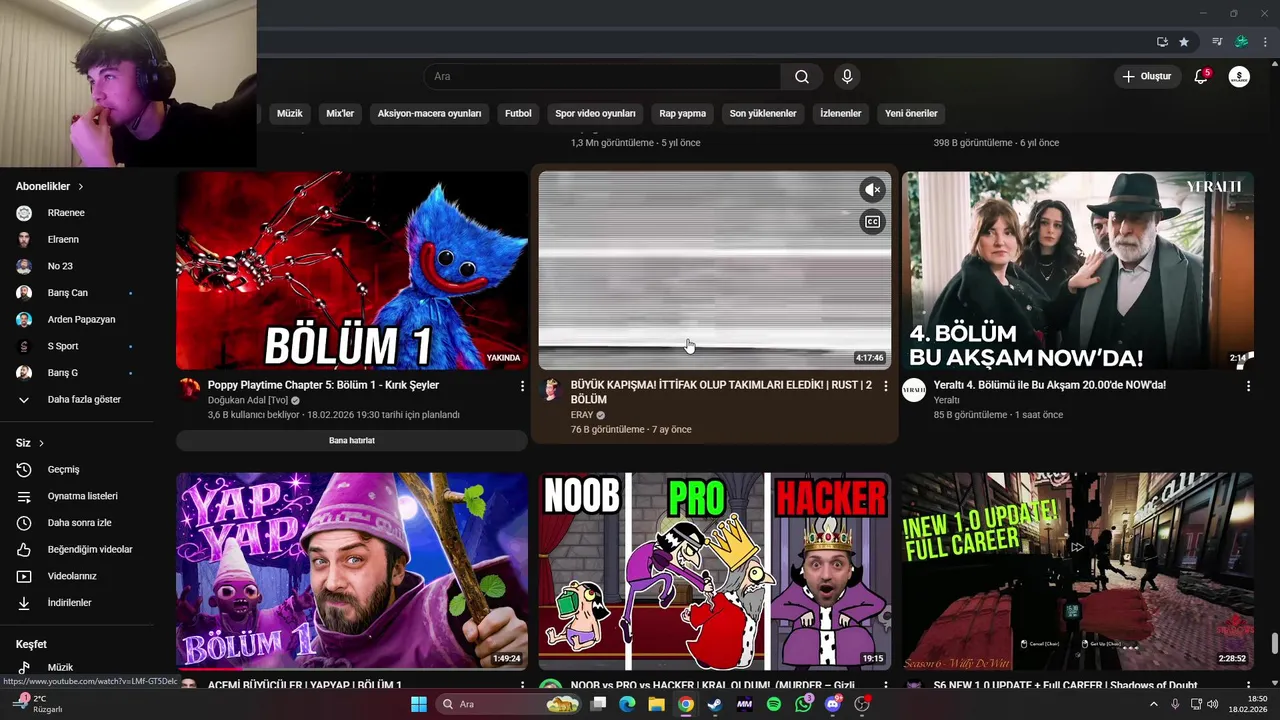Open options menu for BÜYÜK KAPIŞMA video

point(885,386)
